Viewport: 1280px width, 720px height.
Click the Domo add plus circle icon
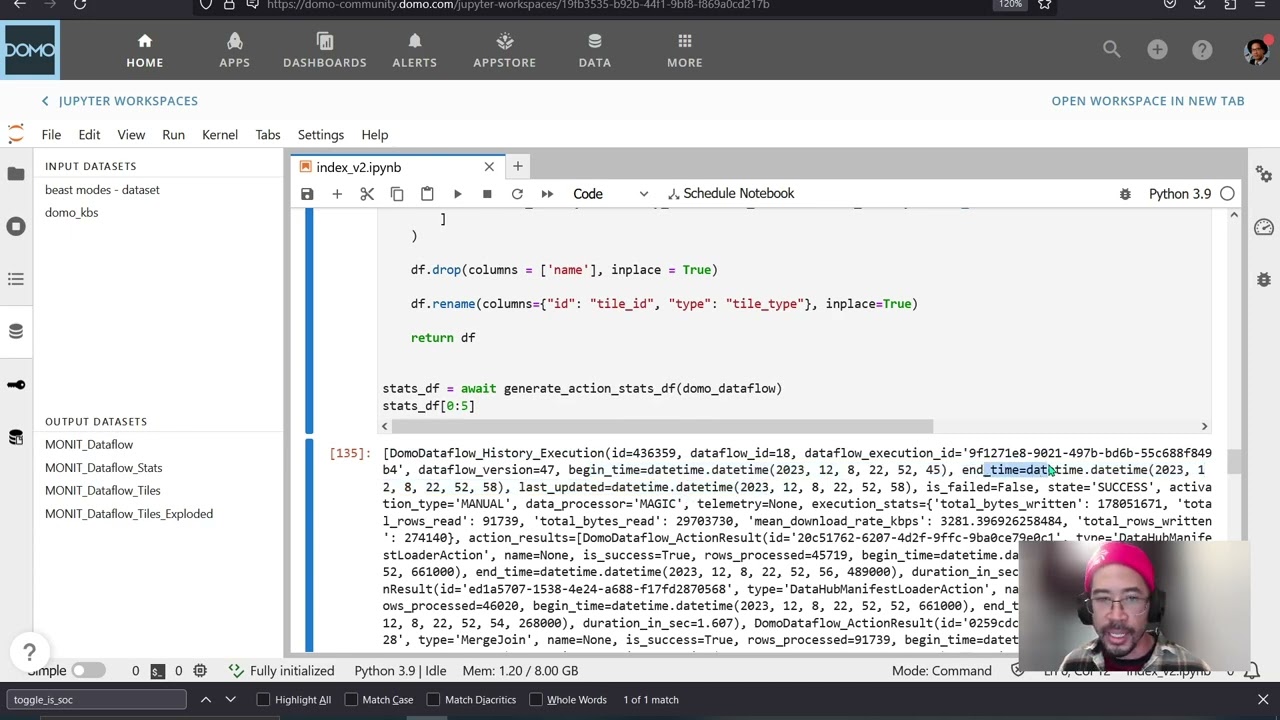pos(1157,49)
